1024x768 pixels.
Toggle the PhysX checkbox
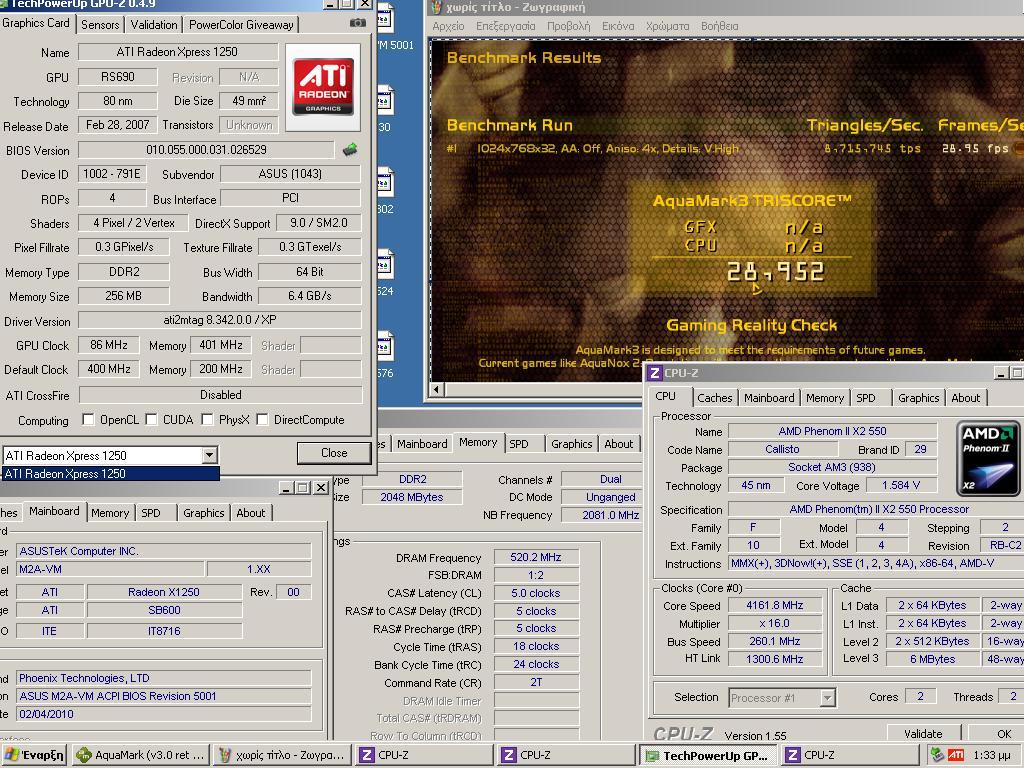point(208,419)
